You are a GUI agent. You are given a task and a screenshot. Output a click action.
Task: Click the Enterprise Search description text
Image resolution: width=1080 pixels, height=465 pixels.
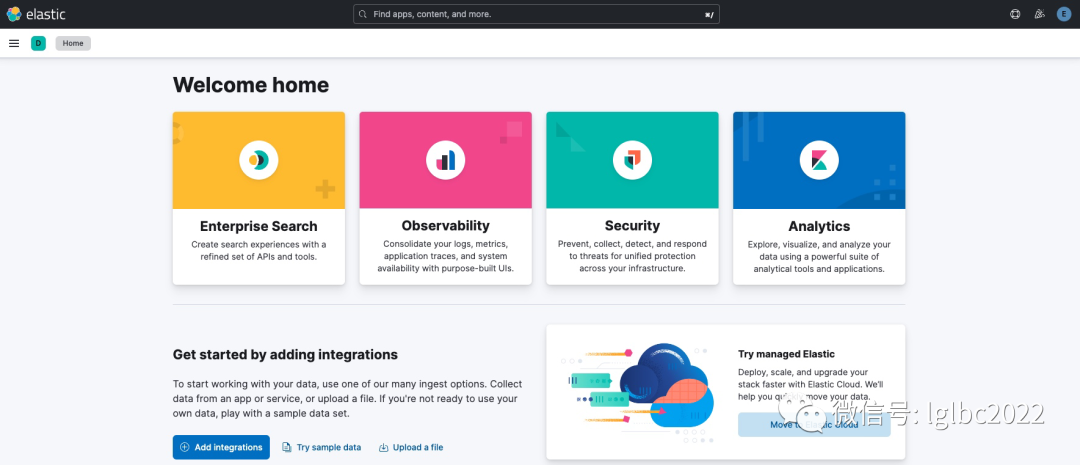pyautogui.click(x=259, y=251)
